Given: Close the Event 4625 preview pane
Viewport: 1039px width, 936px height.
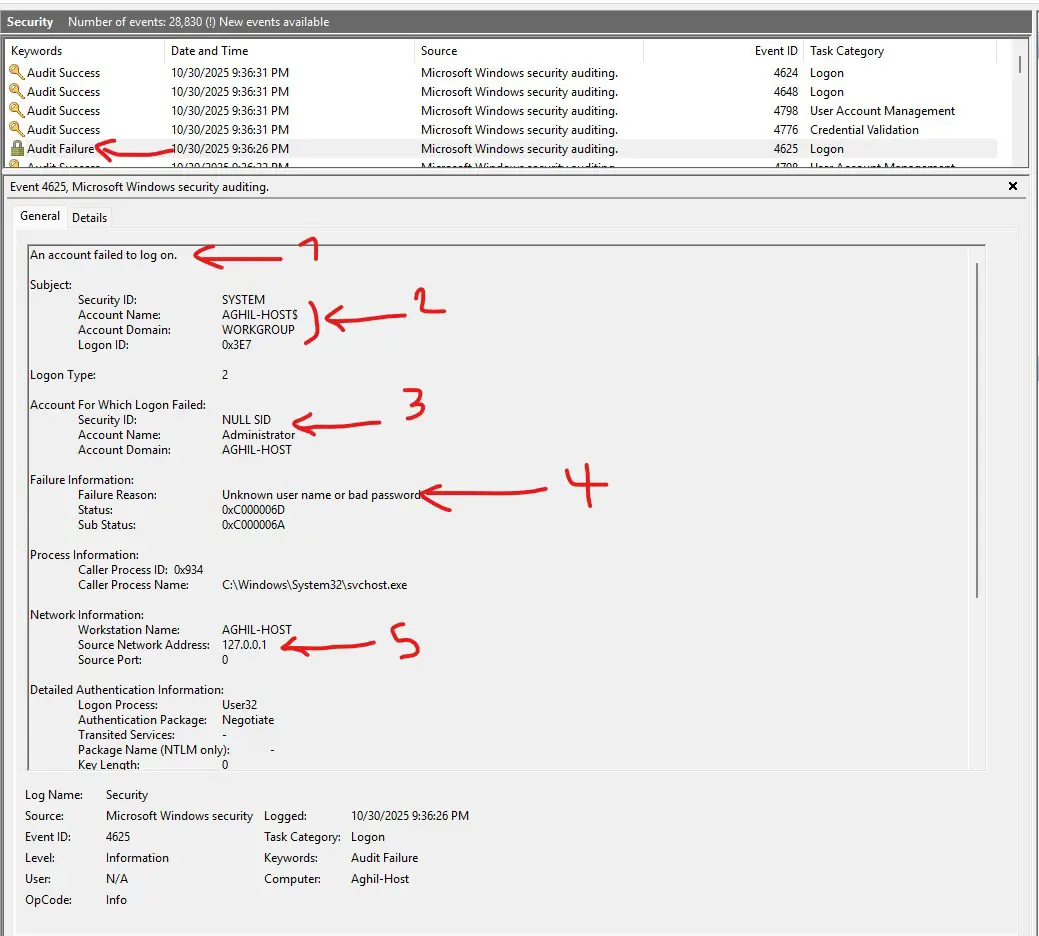Looking at the screenshot, I should tap(1012, 186).
